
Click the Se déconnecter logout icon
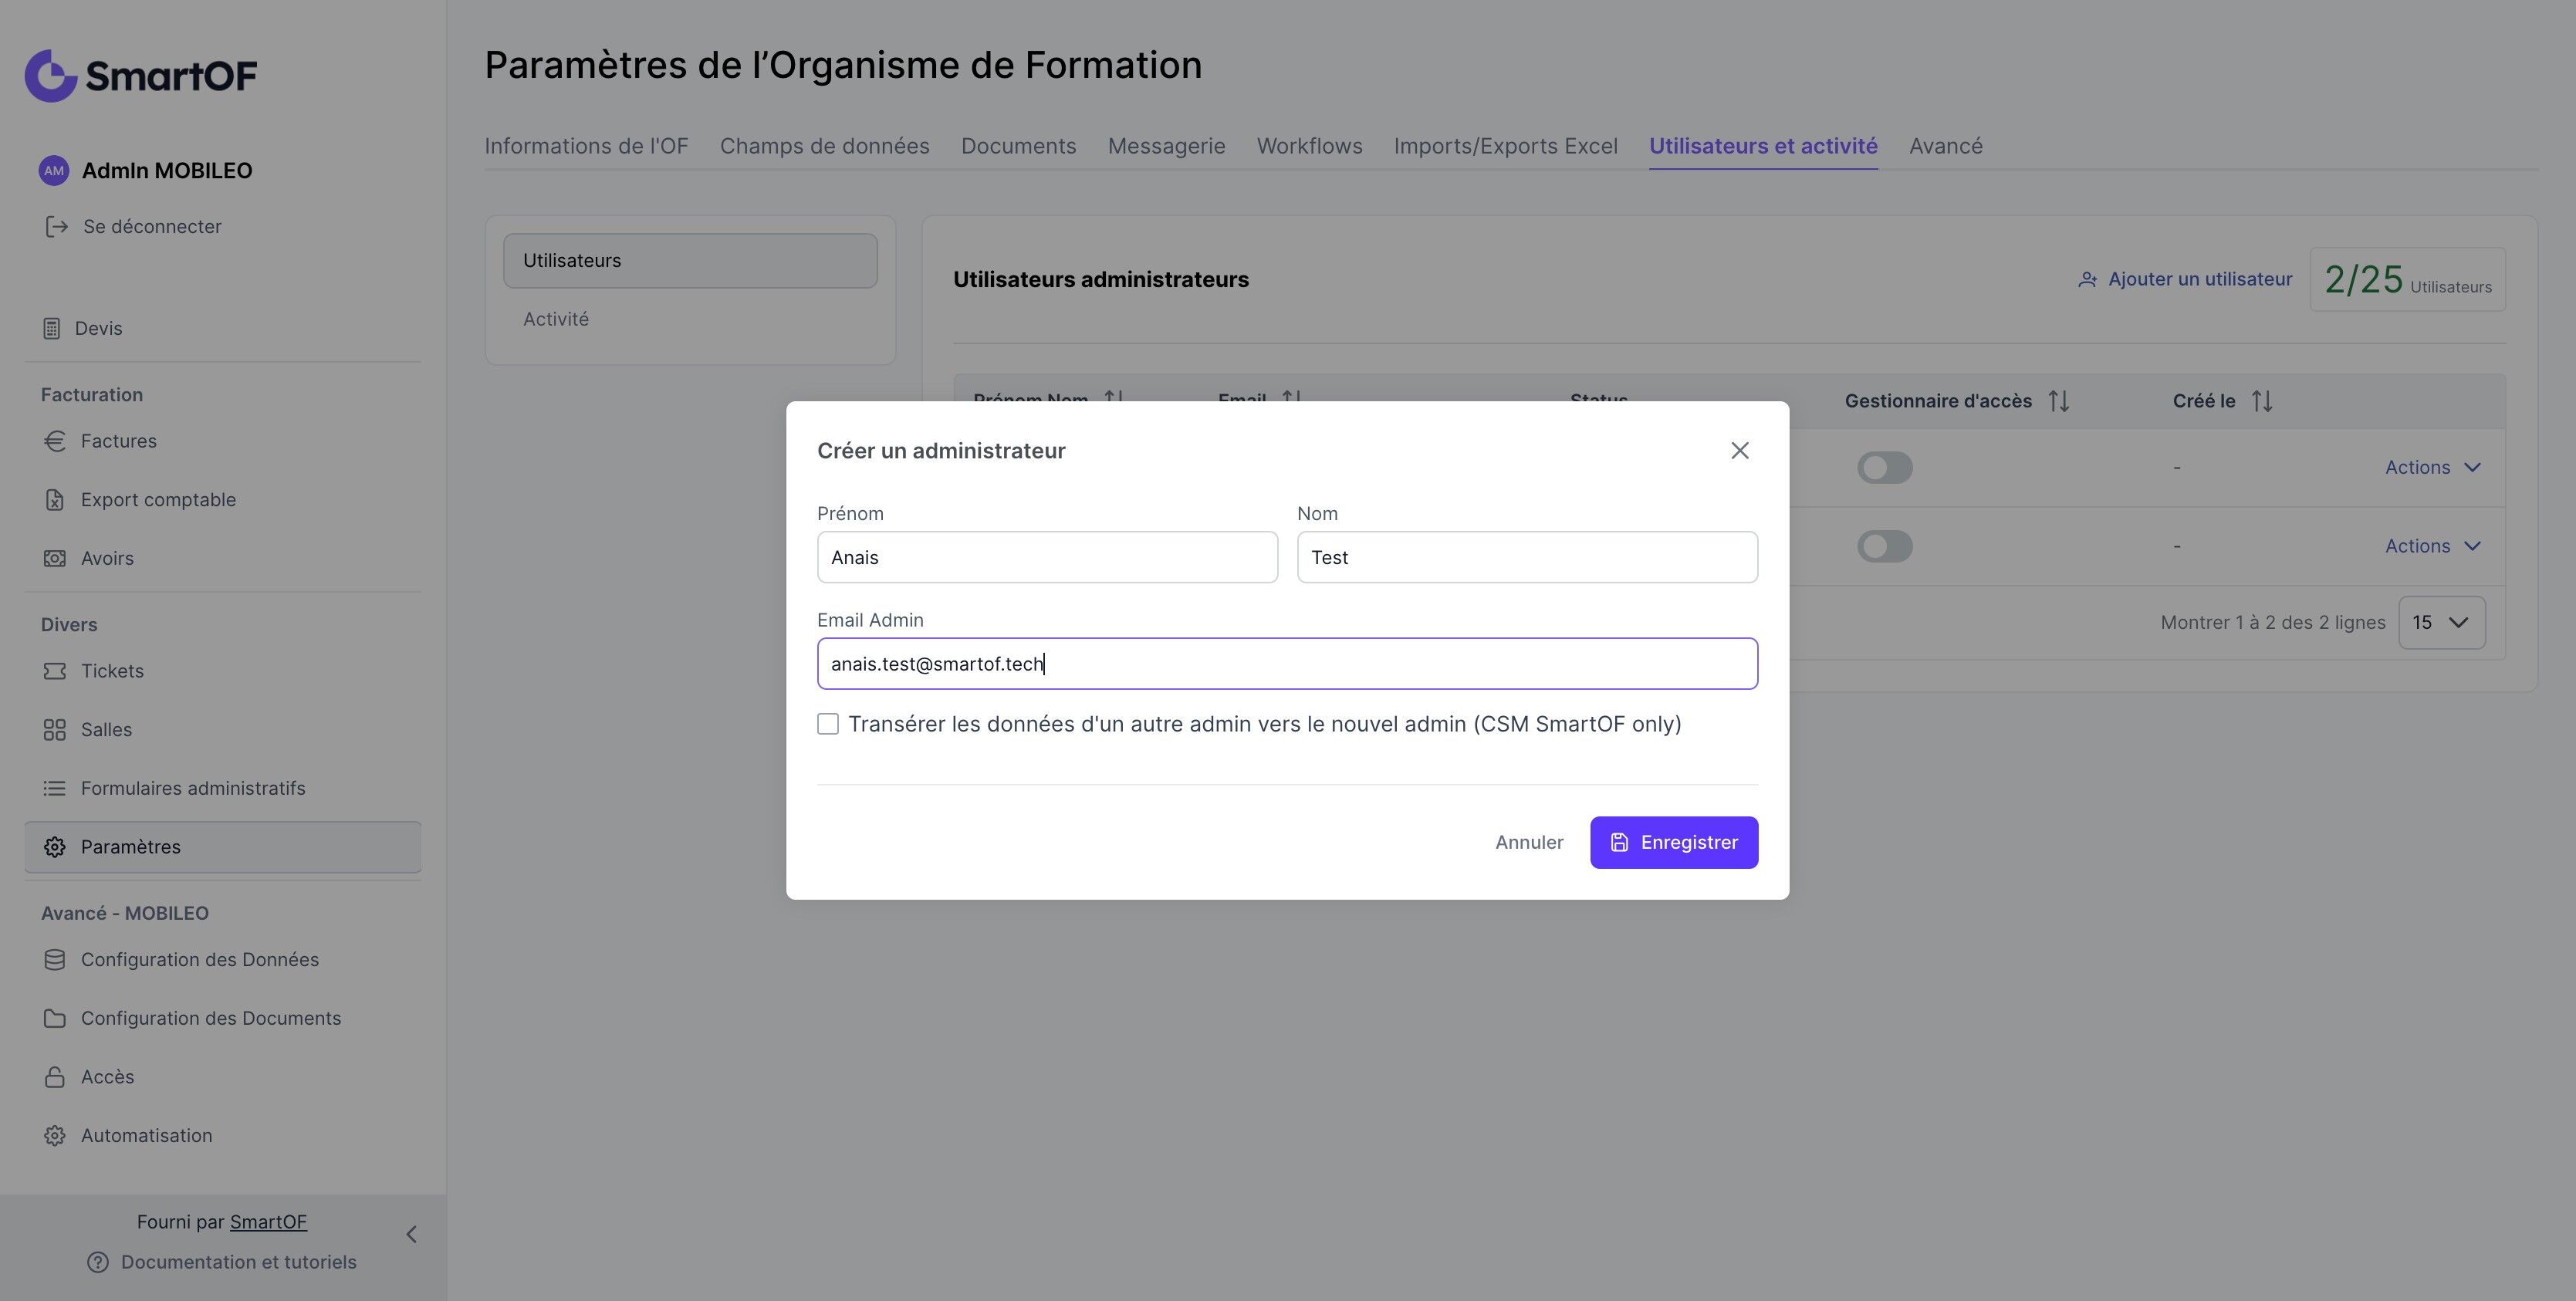pyautogui.click(x=57, y=227)
